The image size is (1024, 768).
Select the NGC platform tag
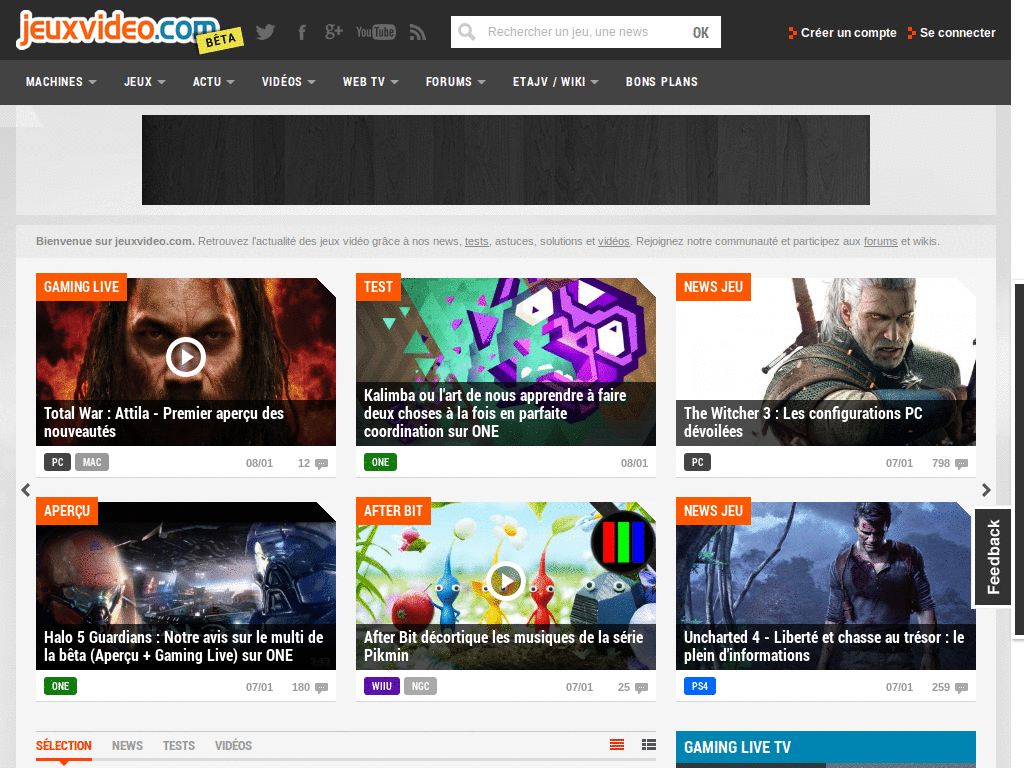421,686
